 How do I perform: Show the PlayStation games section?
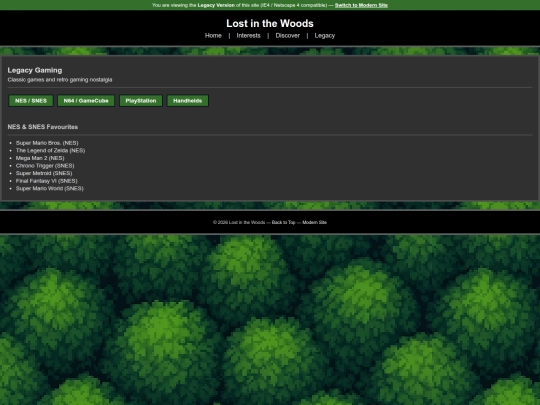tap(141, 101)
